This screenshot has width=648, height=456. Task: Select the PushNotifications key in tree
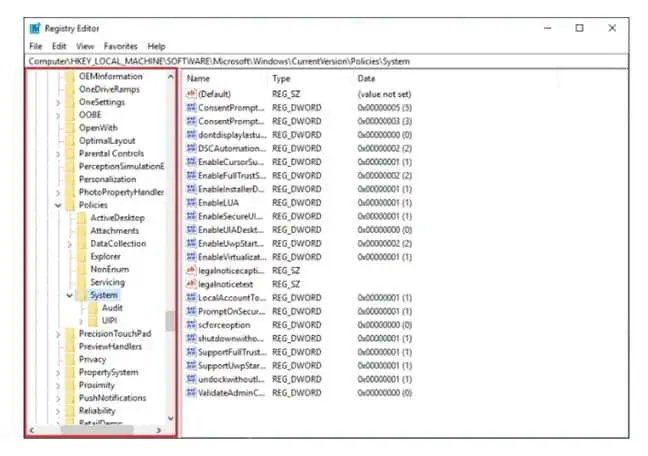point(112,398)
